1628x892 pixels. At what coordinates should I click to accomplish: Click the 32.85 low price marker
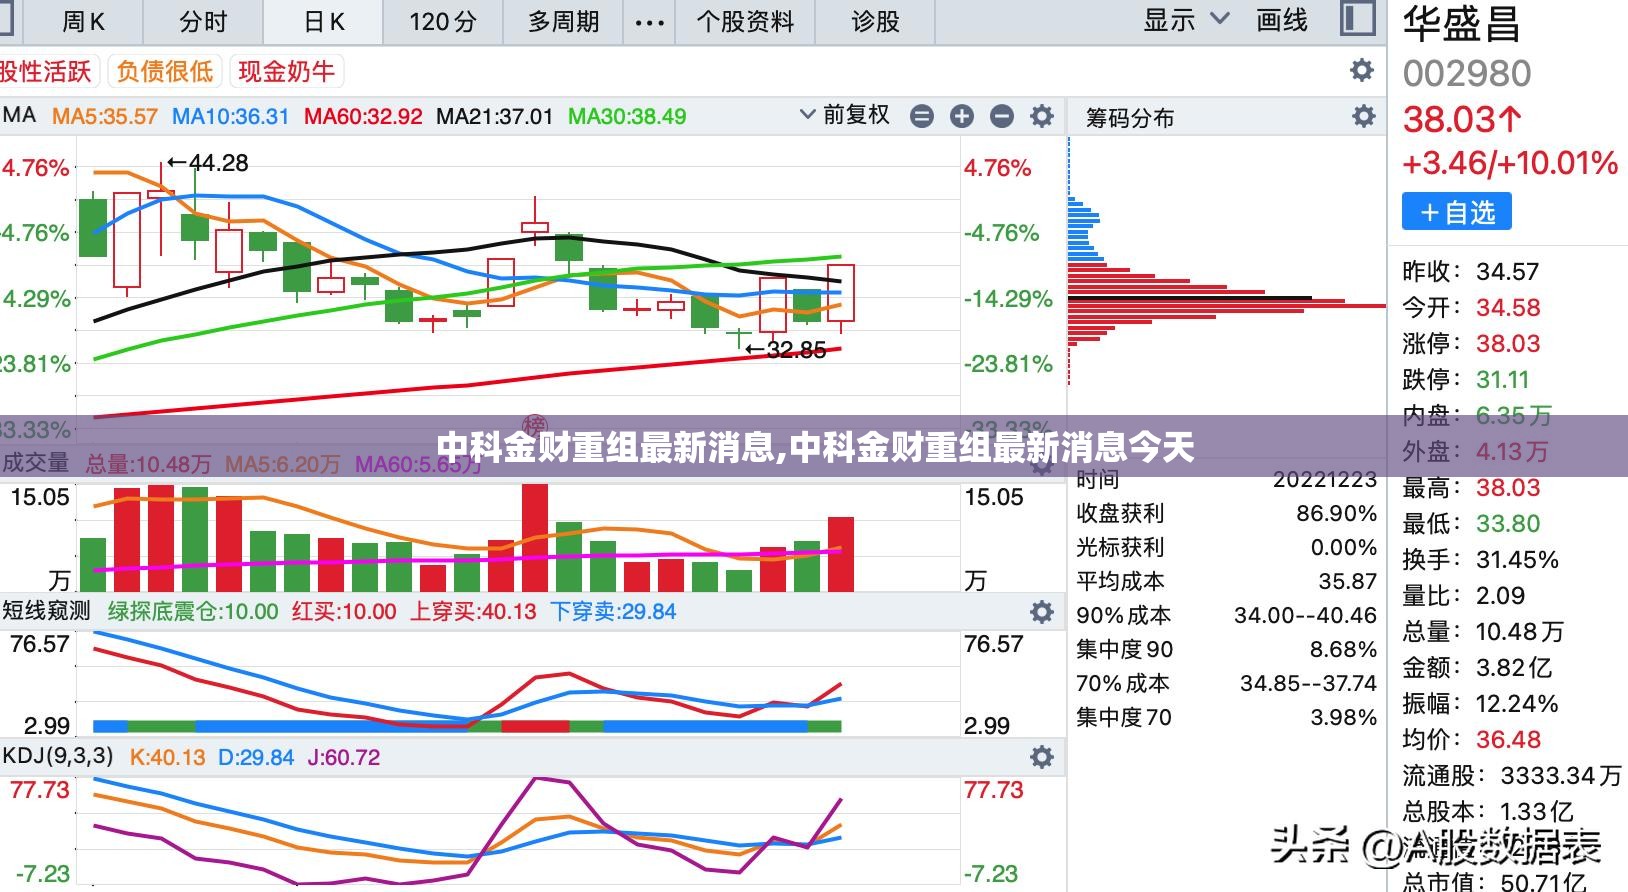point(785,349)
